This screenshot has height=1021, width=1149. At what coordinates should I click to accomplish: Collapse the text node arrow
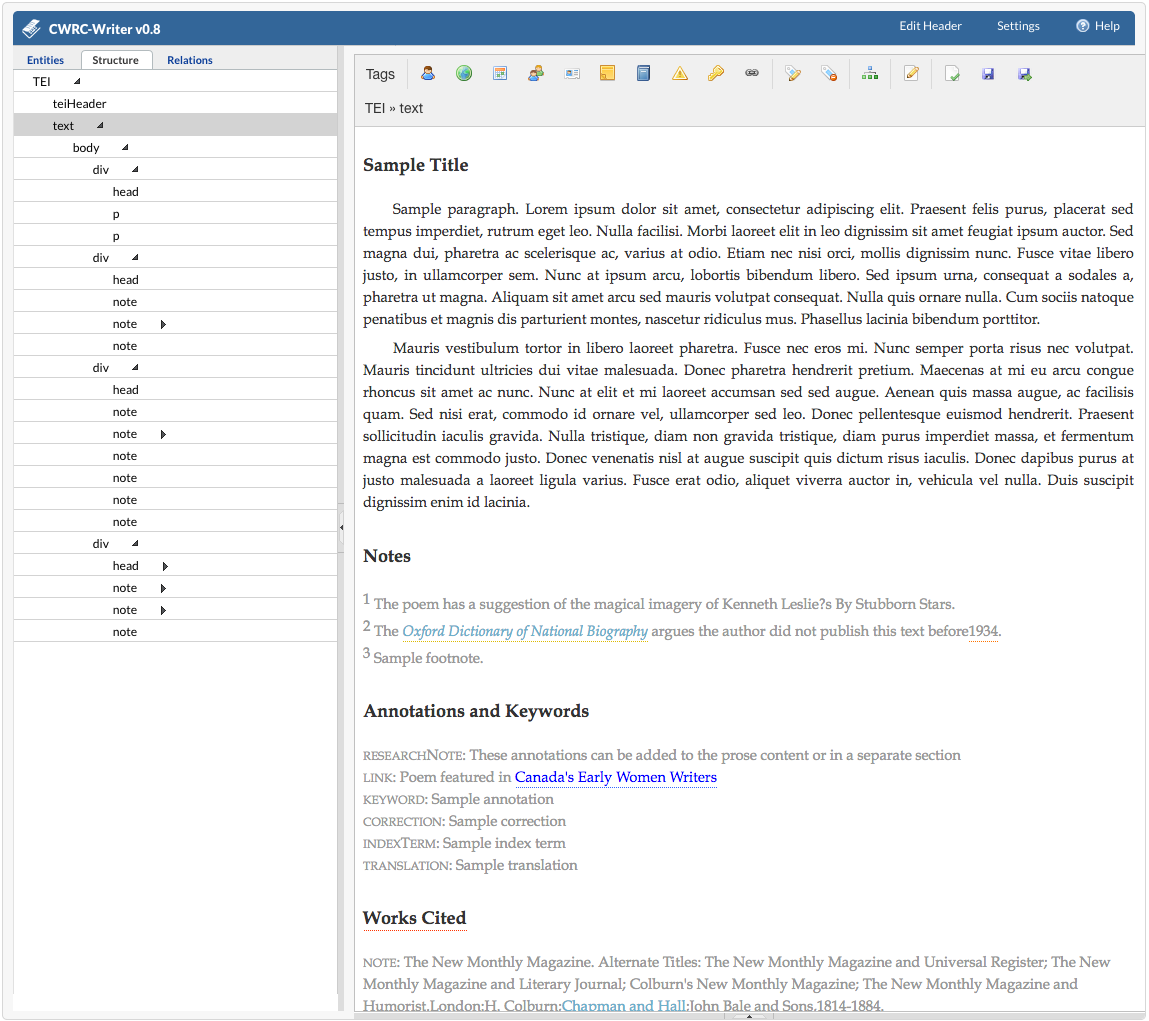pos(100,125)
